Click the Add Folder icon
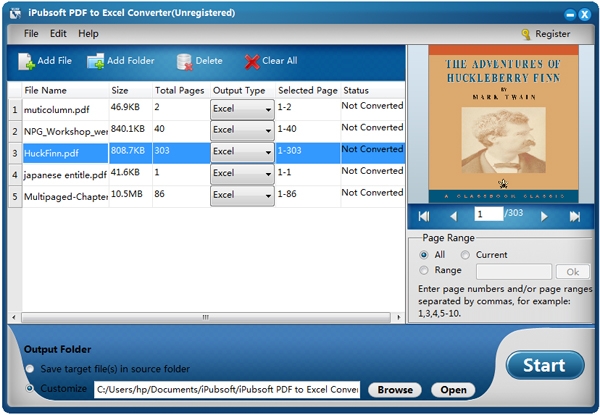Image resolution: width=600 pixels, height=415 pixels. coord(95,61)
